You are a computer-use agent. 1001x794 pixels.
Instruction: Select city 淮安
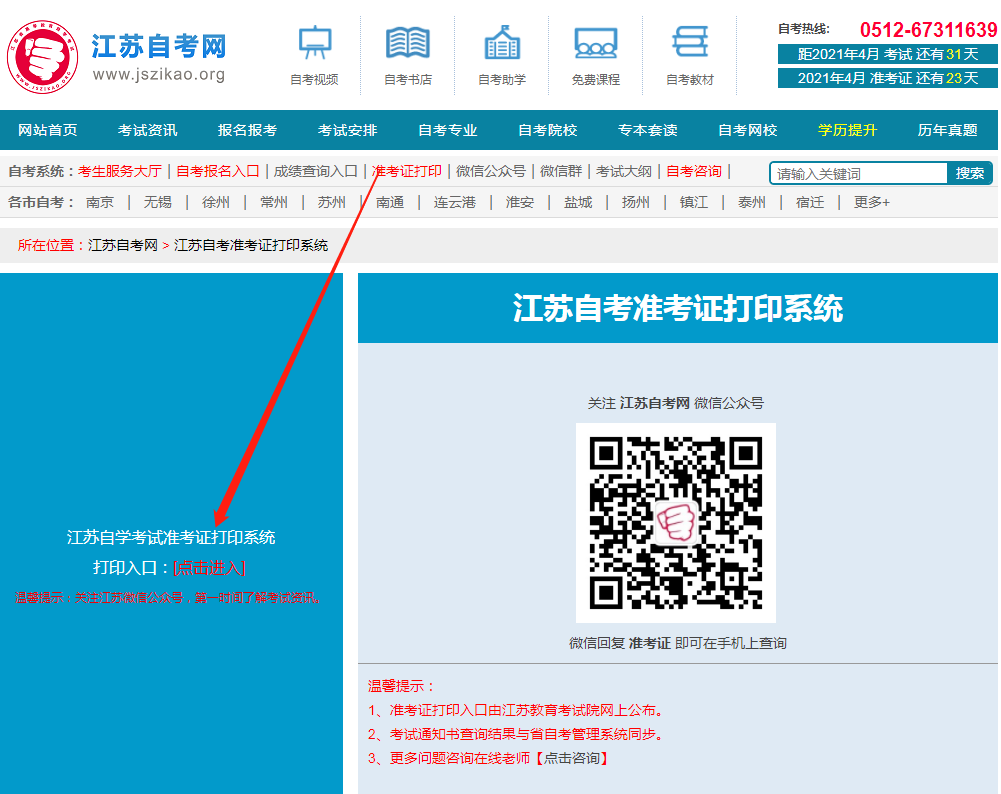click(520, 202)
